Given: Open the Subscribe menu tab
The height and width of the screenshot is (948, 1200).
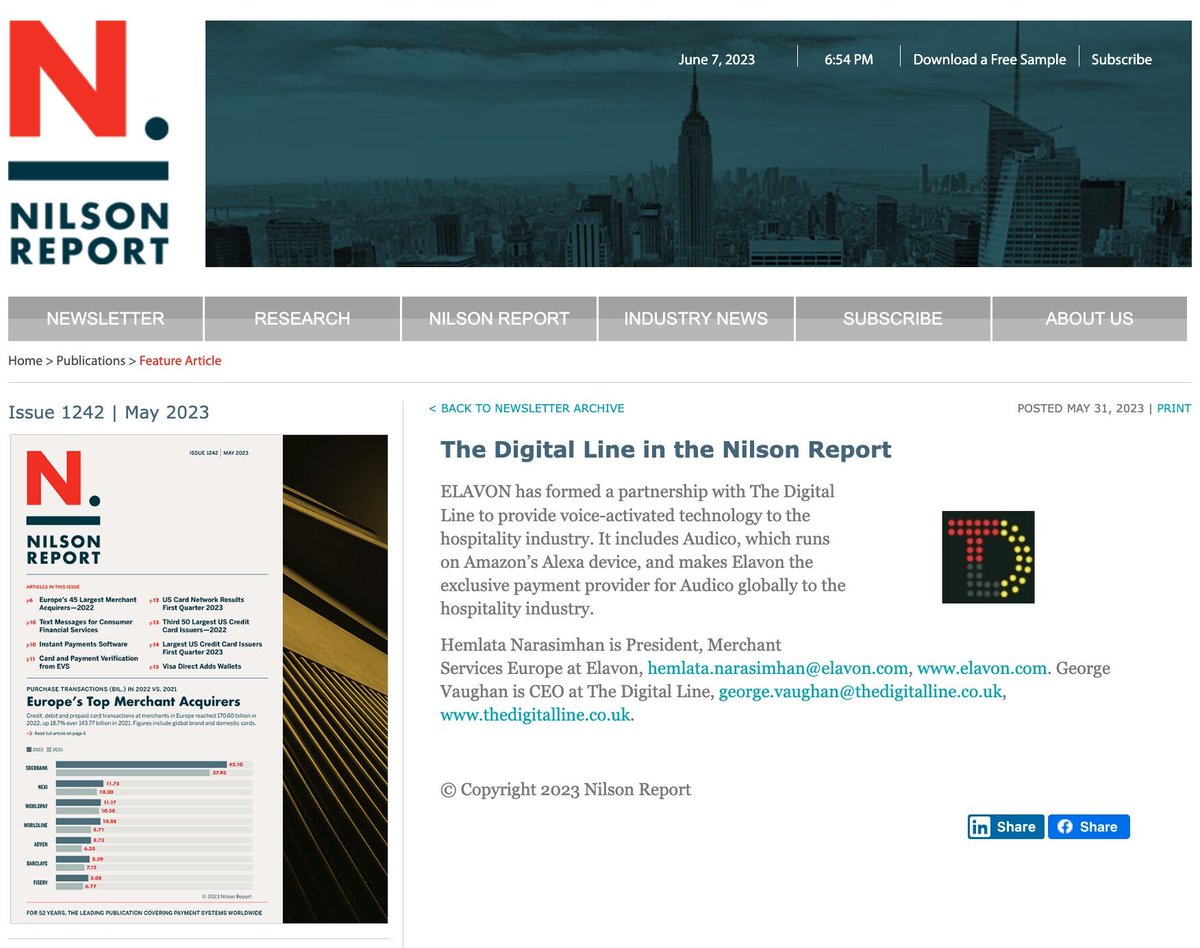Looking at the screenshot, I should 893,319.
